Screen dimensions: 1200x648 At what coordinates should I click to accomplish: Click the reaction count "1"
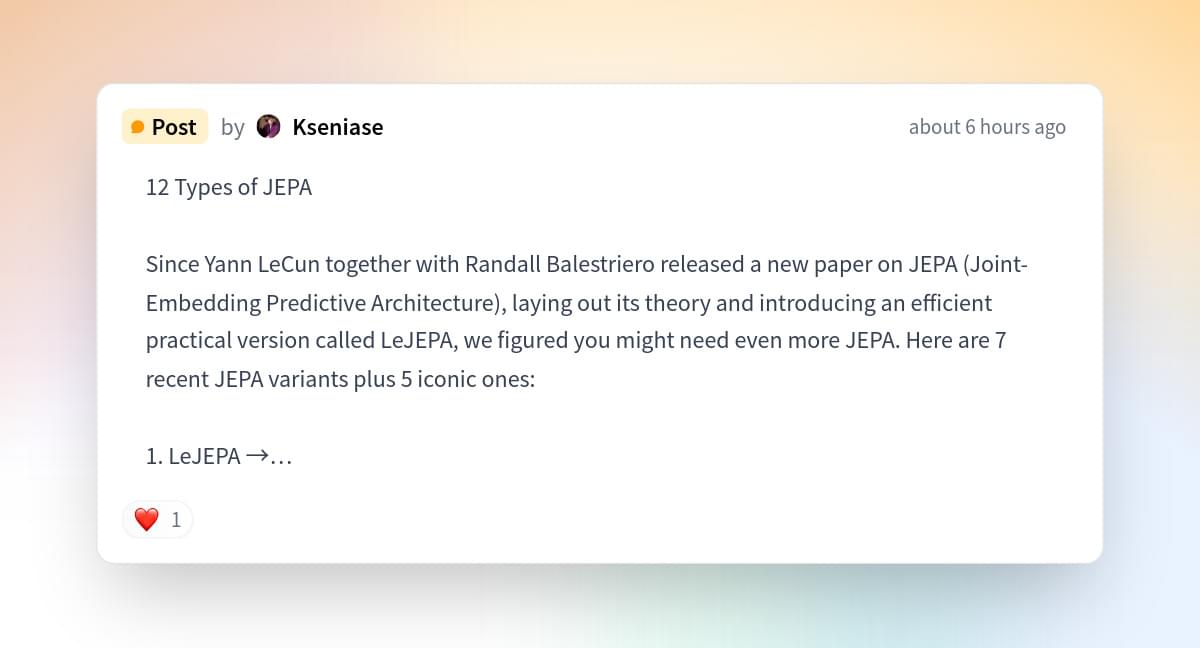(176, 520)
